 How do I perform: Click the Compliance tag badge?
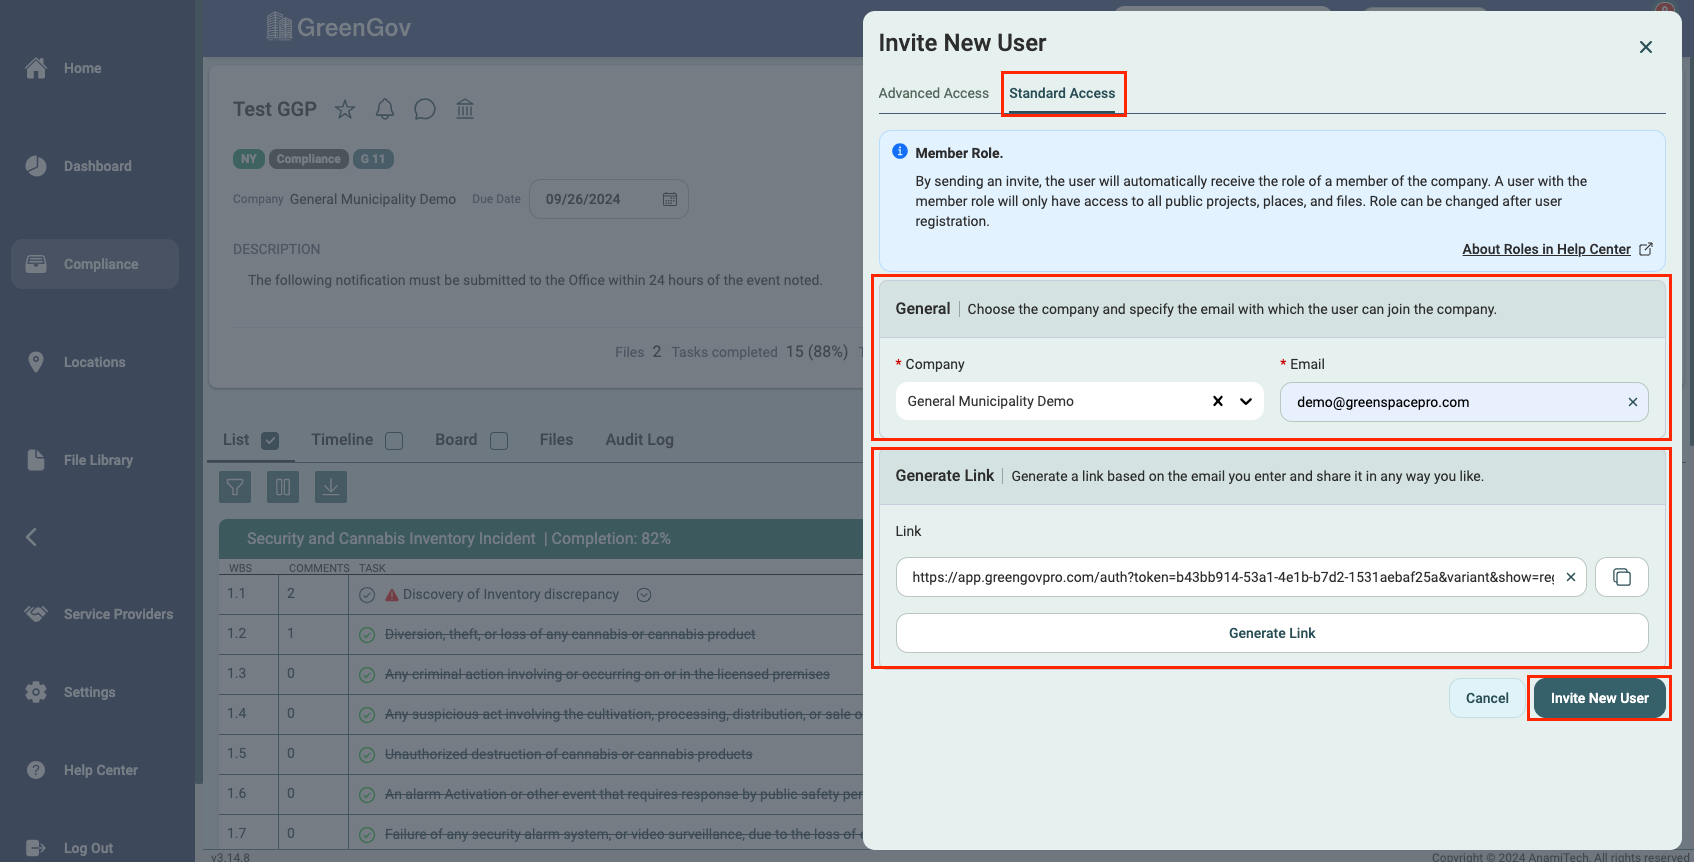[x=309, y=159]
